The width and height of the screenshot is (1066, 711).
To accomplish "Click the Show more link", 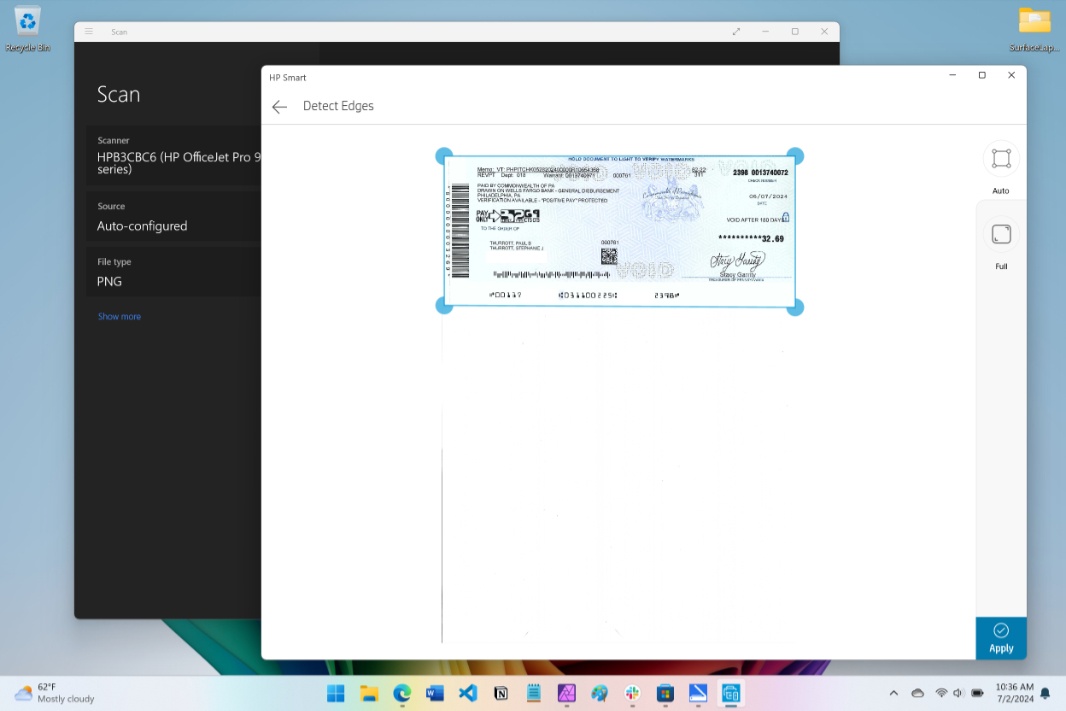I will point(119,316).
